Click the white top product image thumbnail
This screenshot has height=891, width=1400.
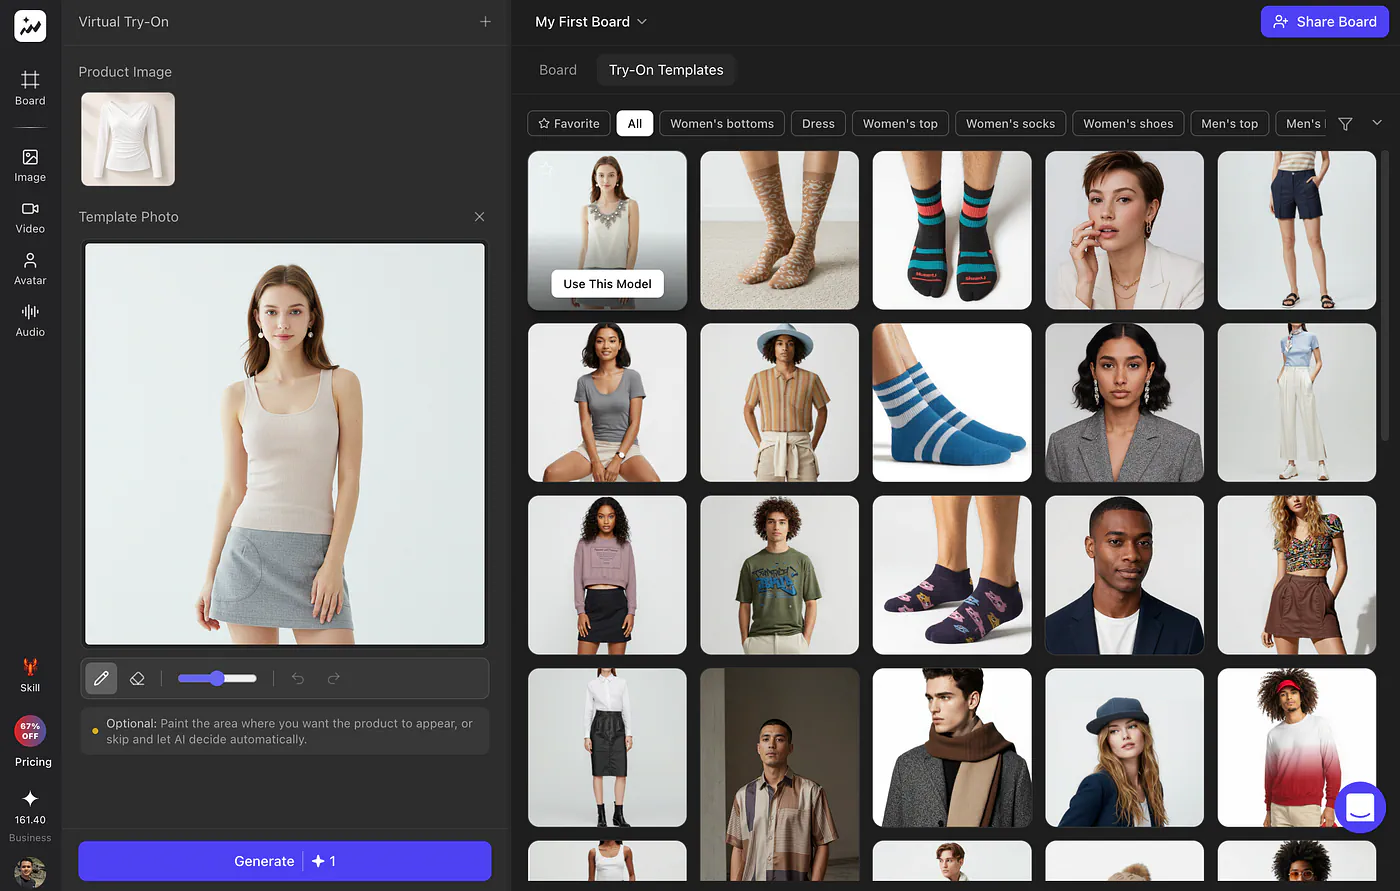tap(128, 139)
